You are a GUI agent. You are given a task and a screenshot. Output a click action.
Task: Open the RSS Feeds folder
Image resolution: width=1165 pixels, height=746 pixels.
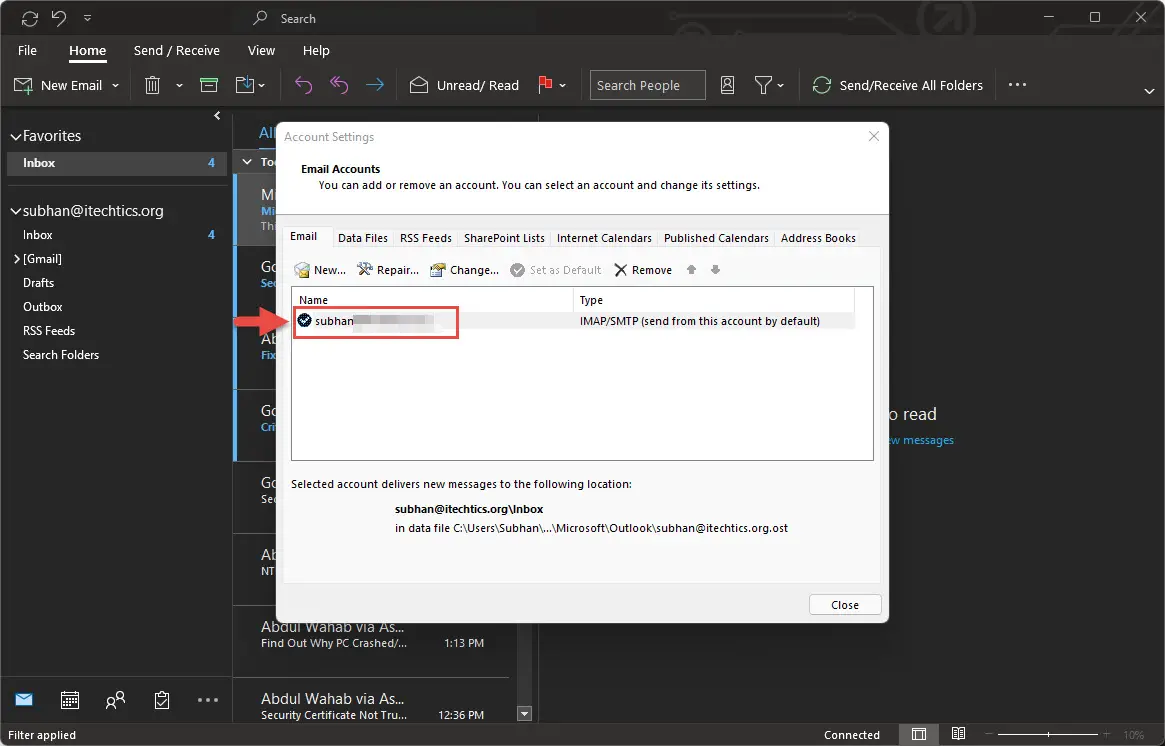49,331
